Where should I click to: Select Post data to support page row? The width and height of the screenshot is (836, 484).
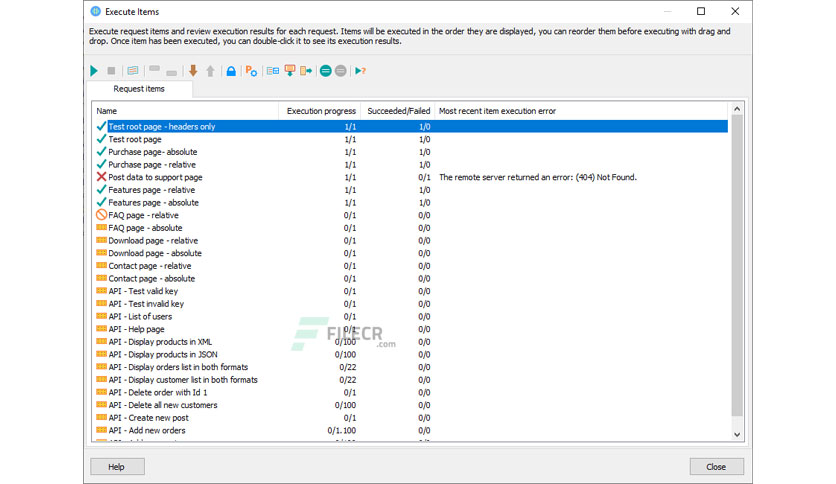[411, 177]
